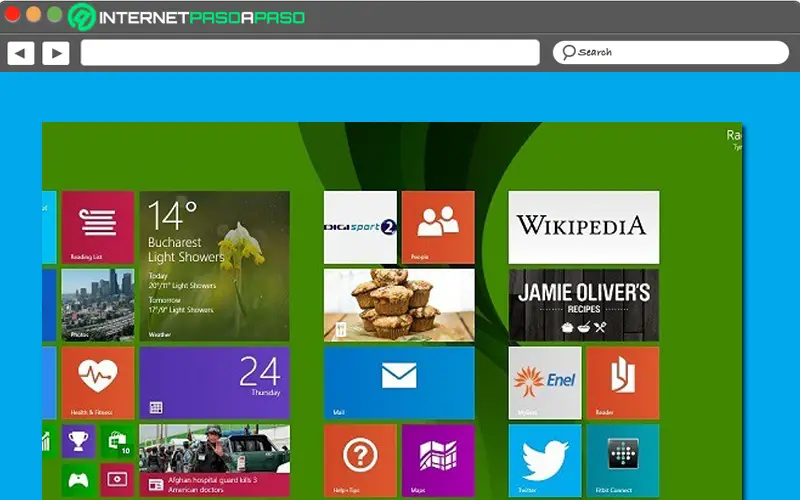The image size is (800, 500).
Task: Open the red Video tile
Action: coord(117,480)
